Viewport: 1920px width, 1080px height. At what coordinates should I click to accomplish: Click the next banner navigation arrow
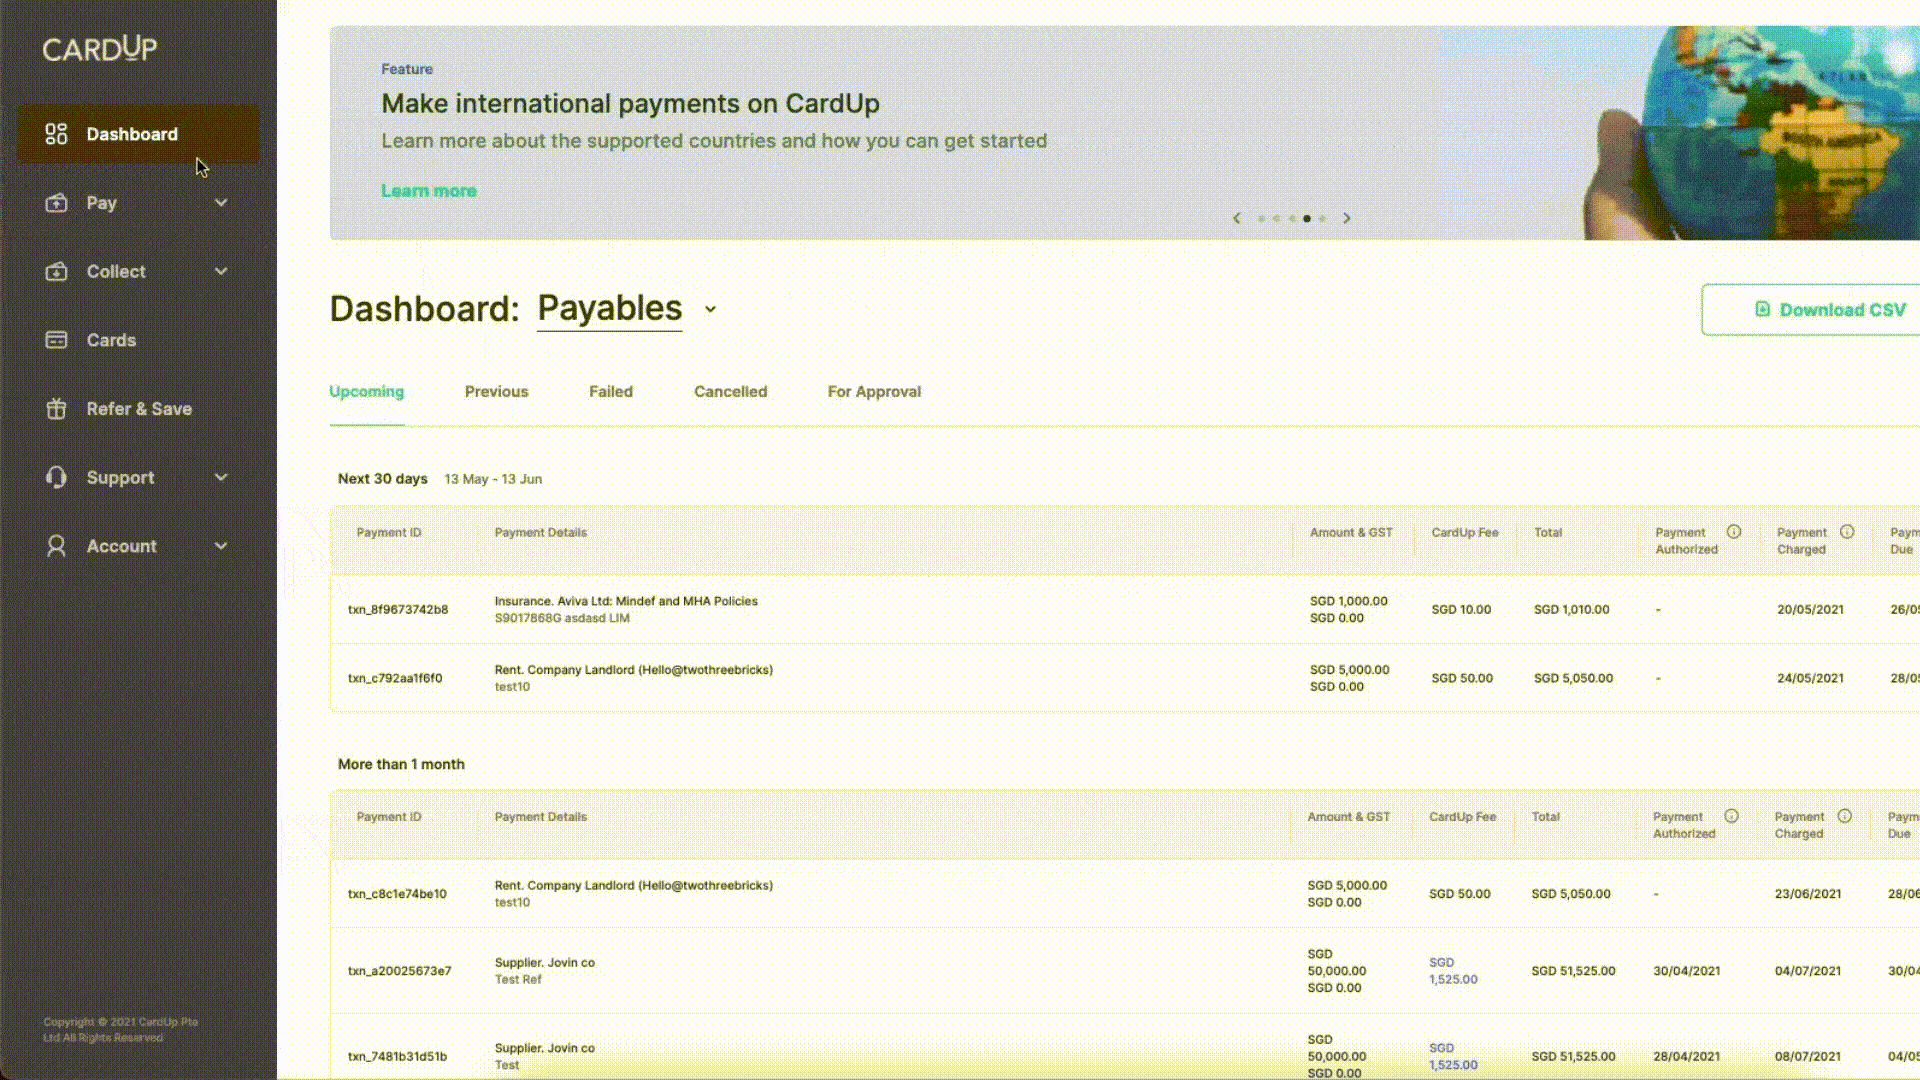point(1346,219)
